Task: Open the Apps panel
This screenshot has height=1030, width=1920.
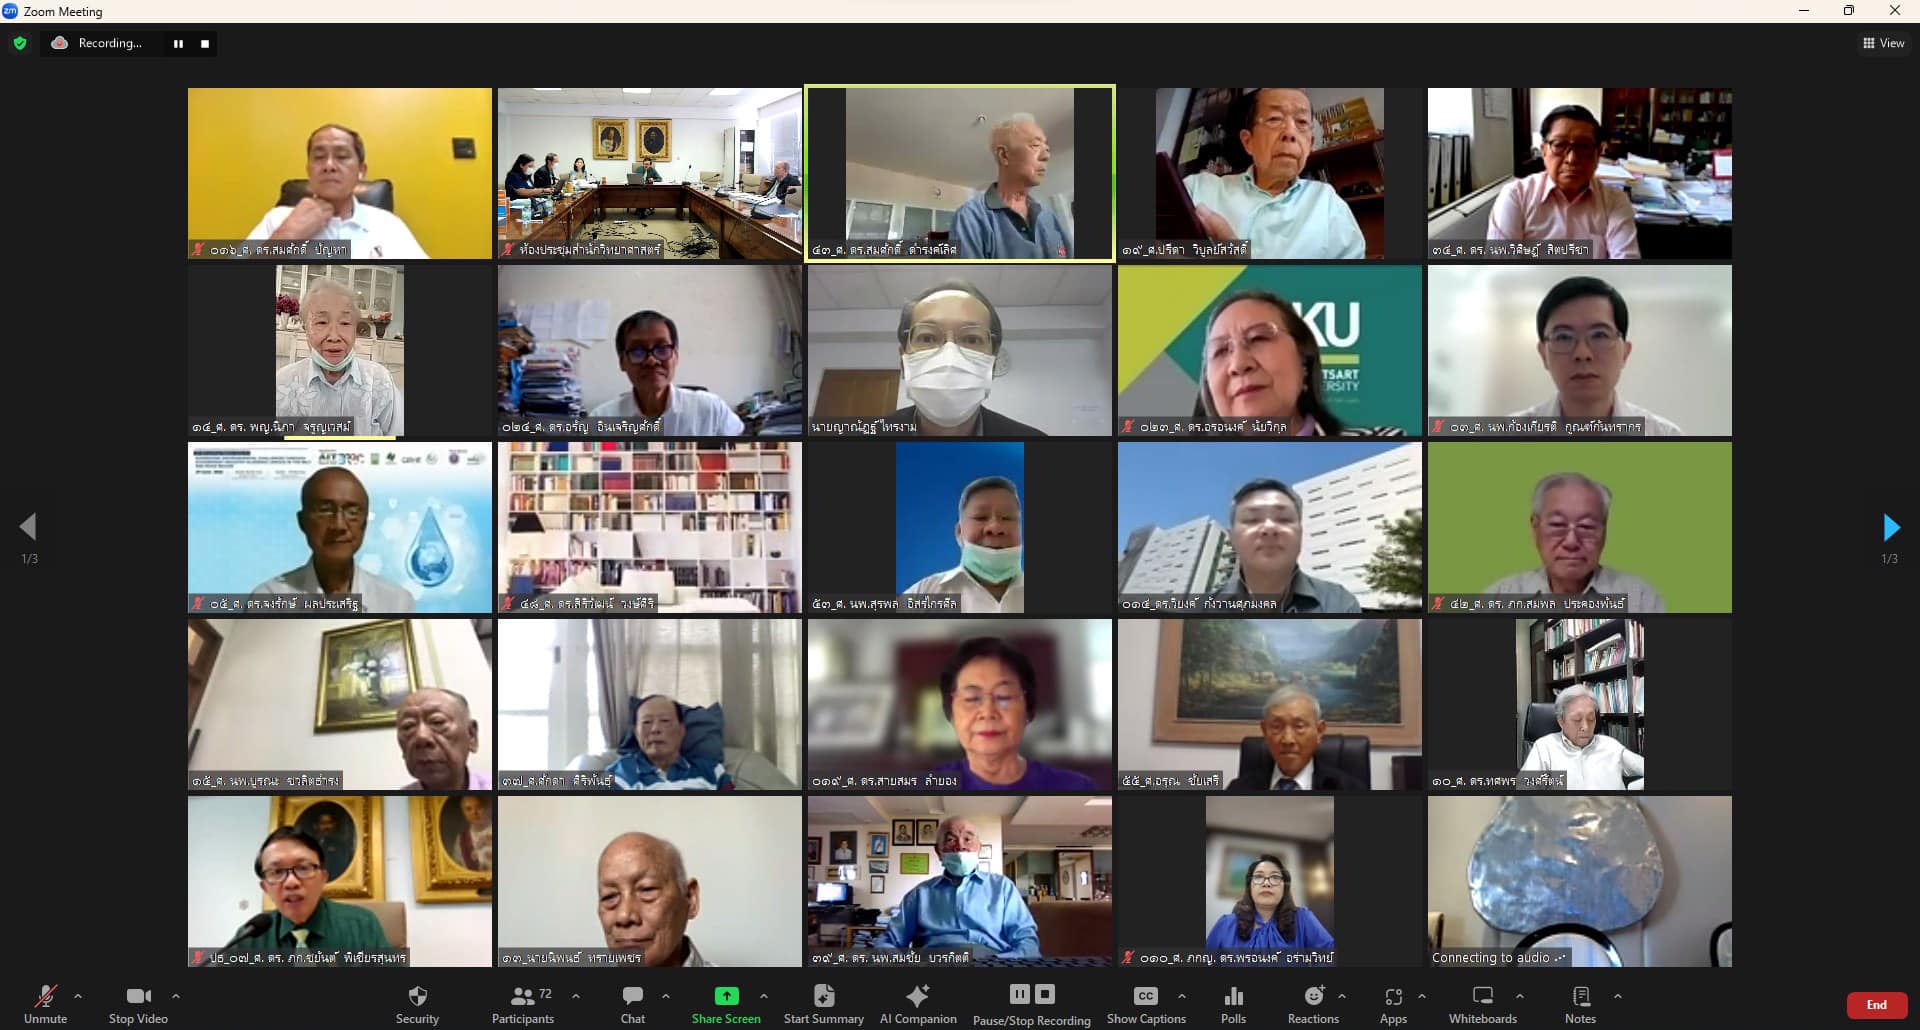Action: pyautogui.click(x=1393, y=1003)
